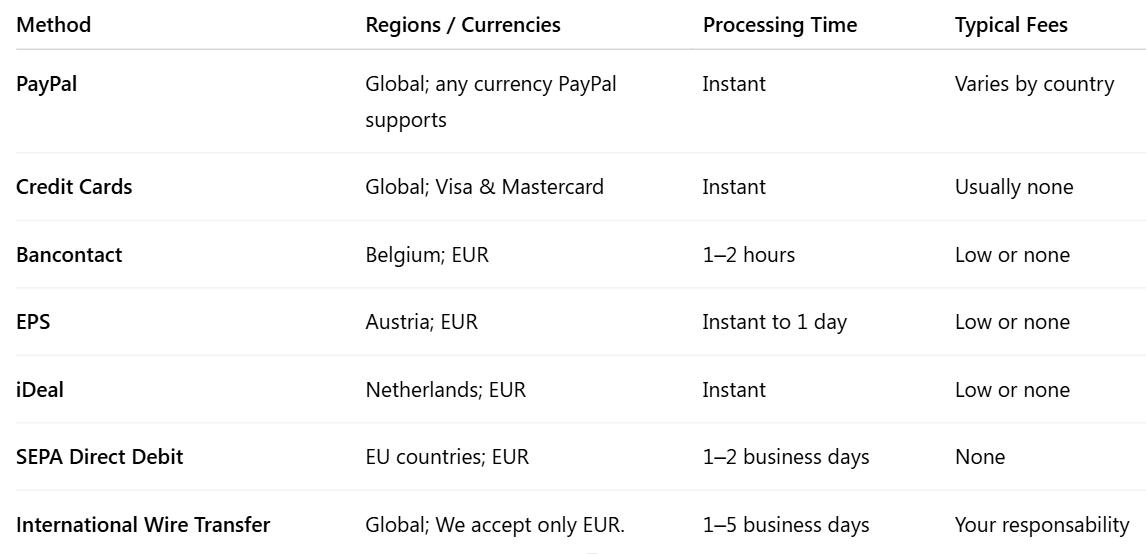Click the 'Global; Visa & Mastercard' cell

coord(485,187)
